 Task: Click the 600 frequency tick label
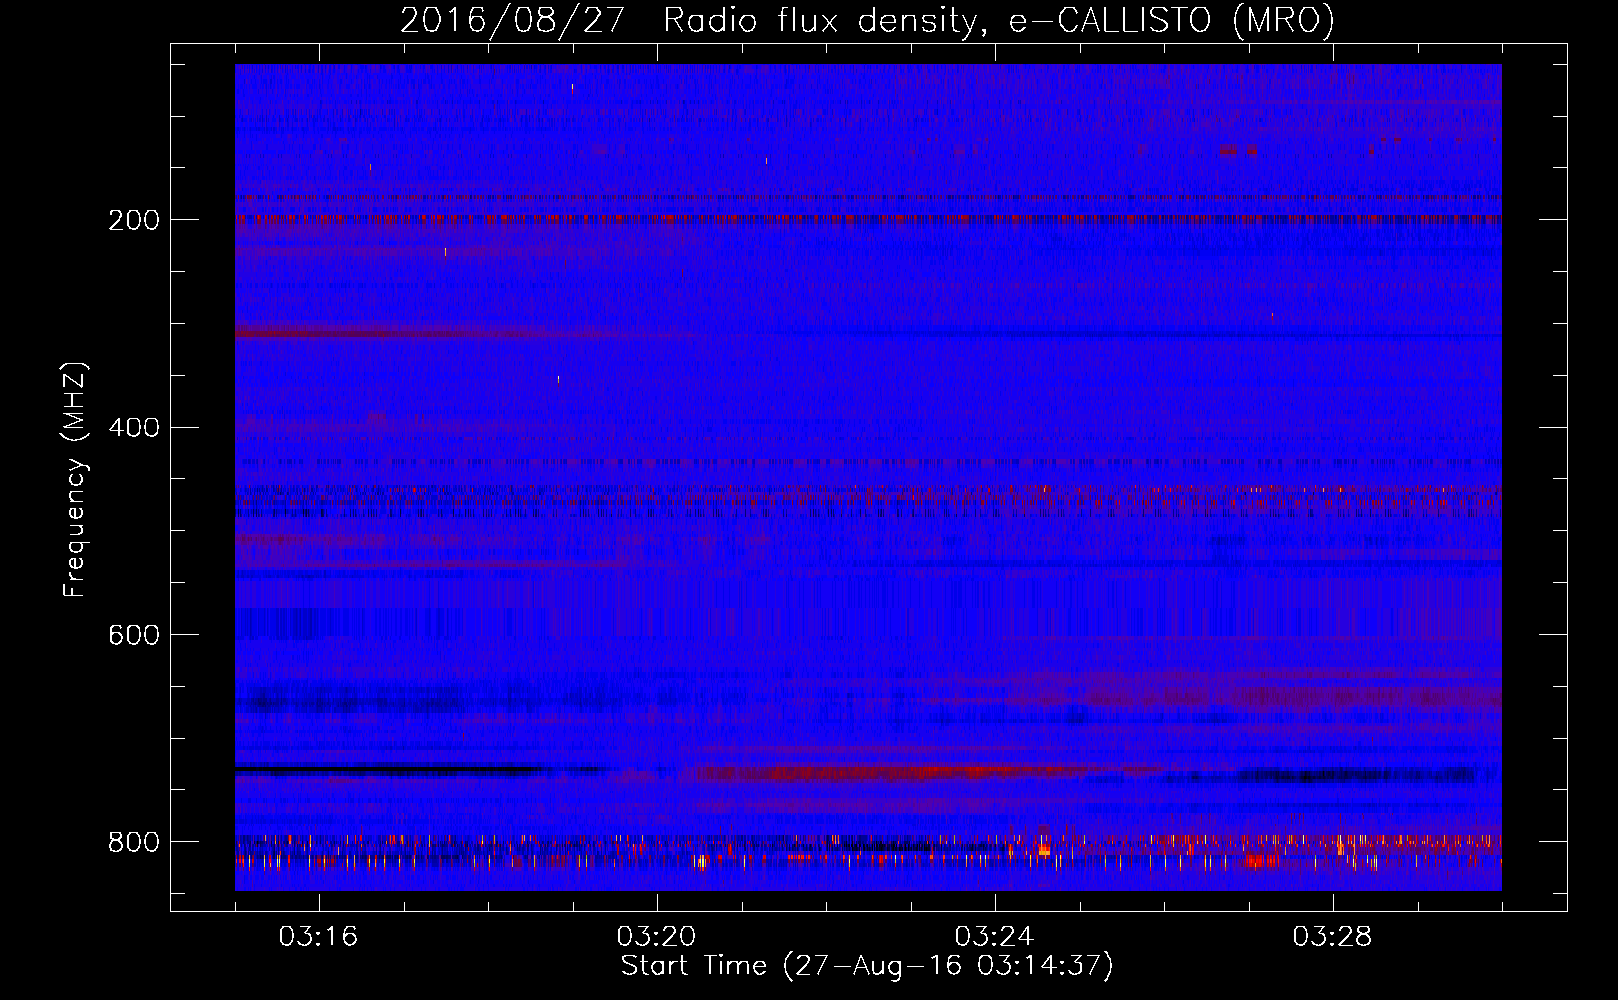click(134, 635)
